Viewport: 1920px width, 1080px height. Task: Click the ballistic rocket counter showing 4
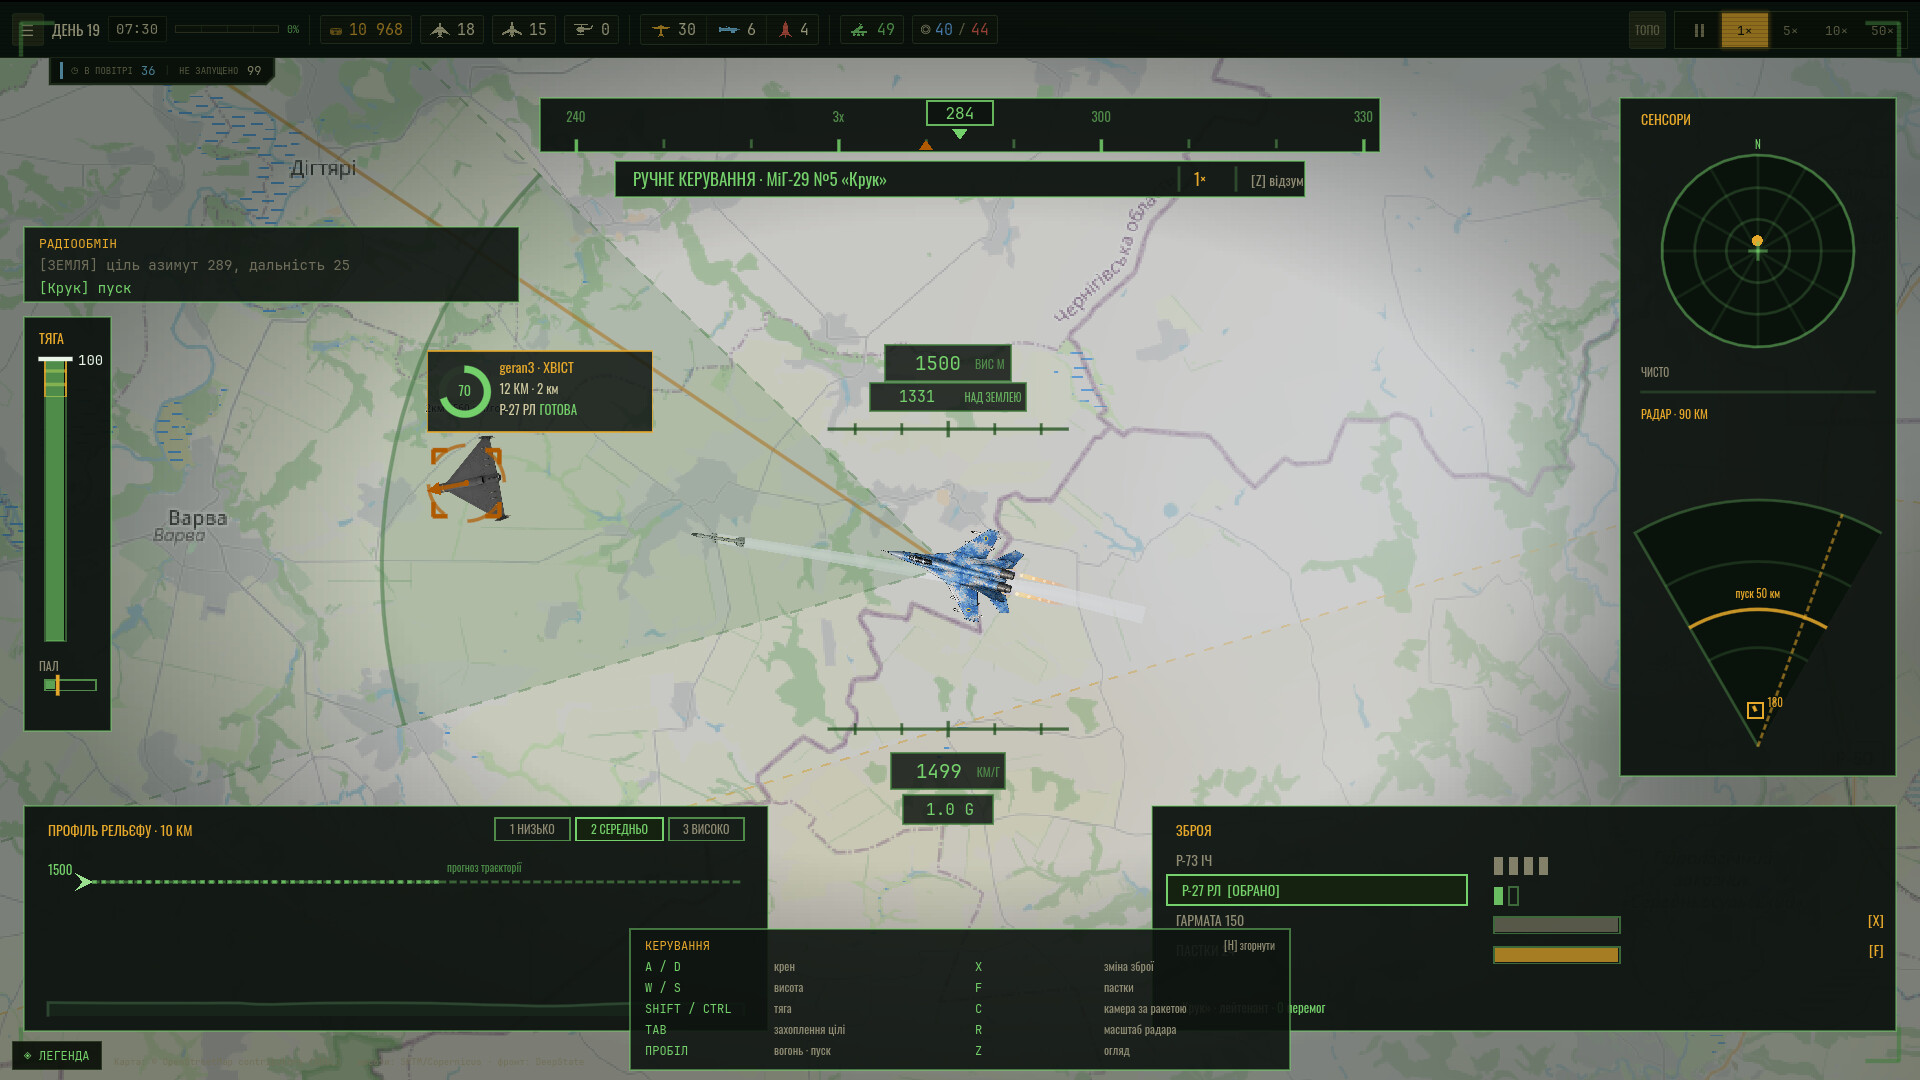click(x=793, y=30)
